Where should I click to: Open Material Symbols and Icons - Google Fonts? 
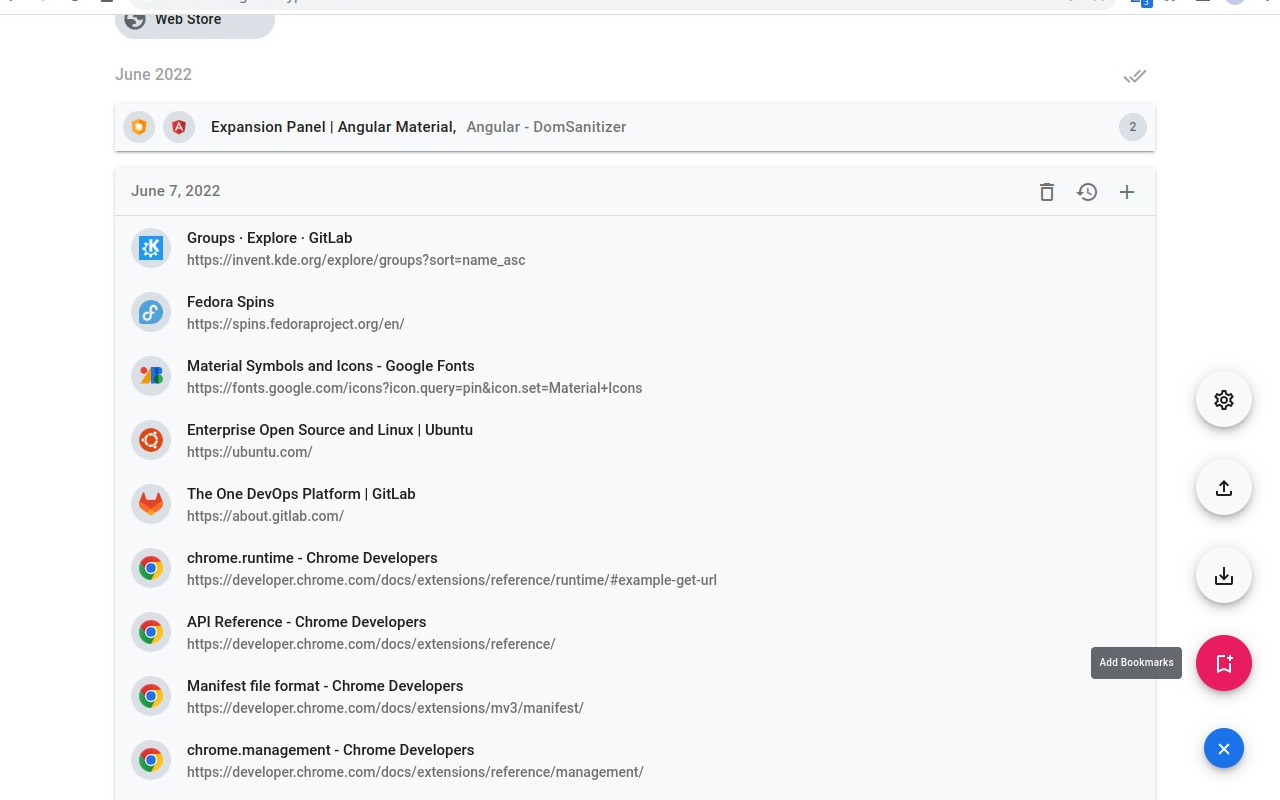pos(330,366)
